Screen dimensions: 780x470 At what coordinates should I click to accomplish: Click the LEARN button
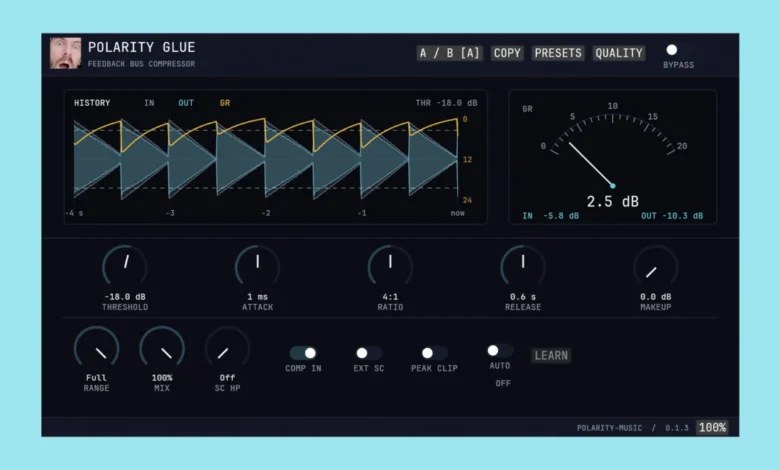(x=551, y=356)
